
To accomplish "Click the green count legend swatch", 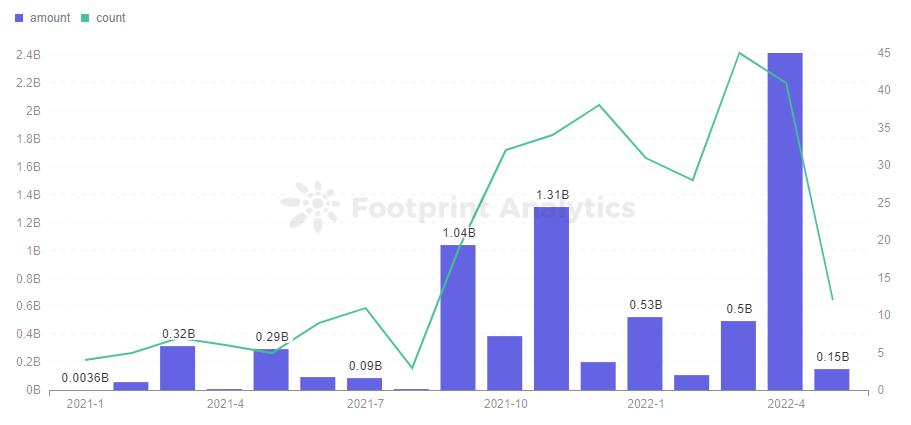I will click(x=86, y=18).
